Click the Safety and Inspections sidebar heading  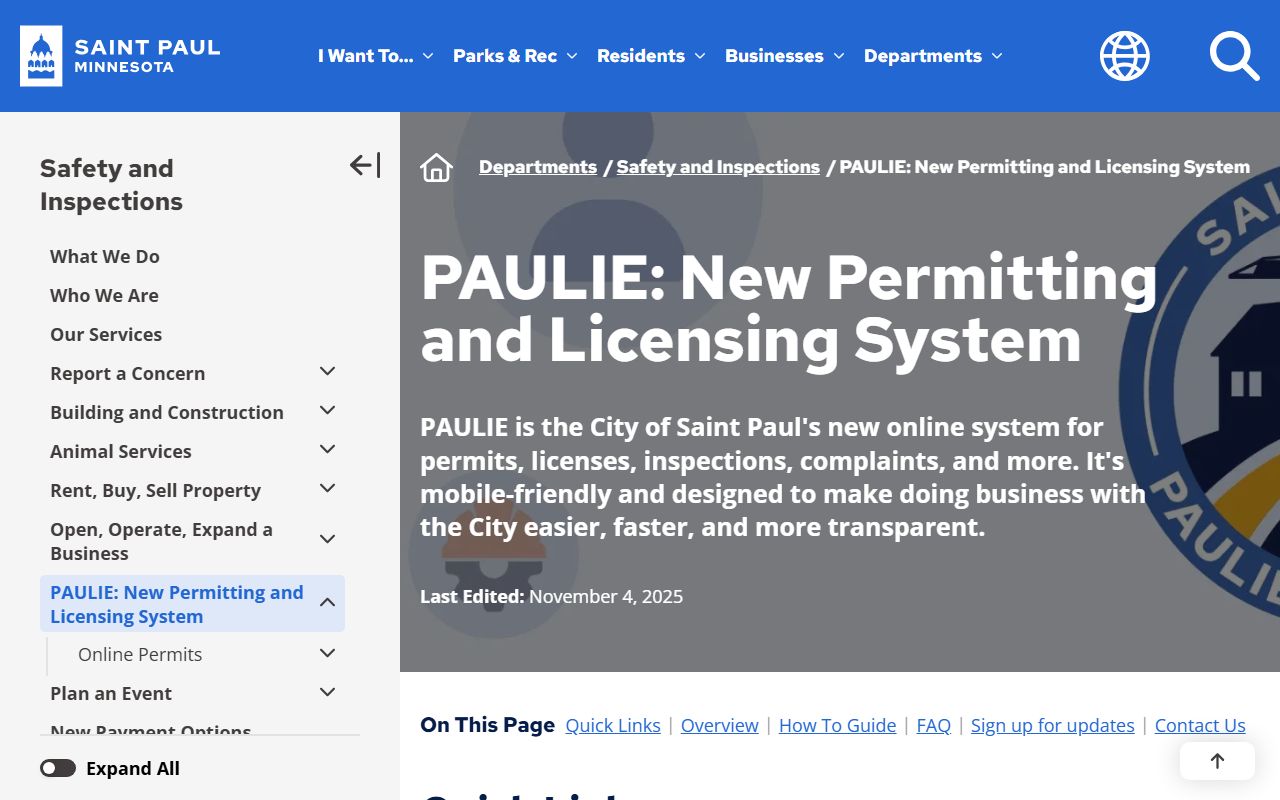pyautogui.click(x=111, y=184)
